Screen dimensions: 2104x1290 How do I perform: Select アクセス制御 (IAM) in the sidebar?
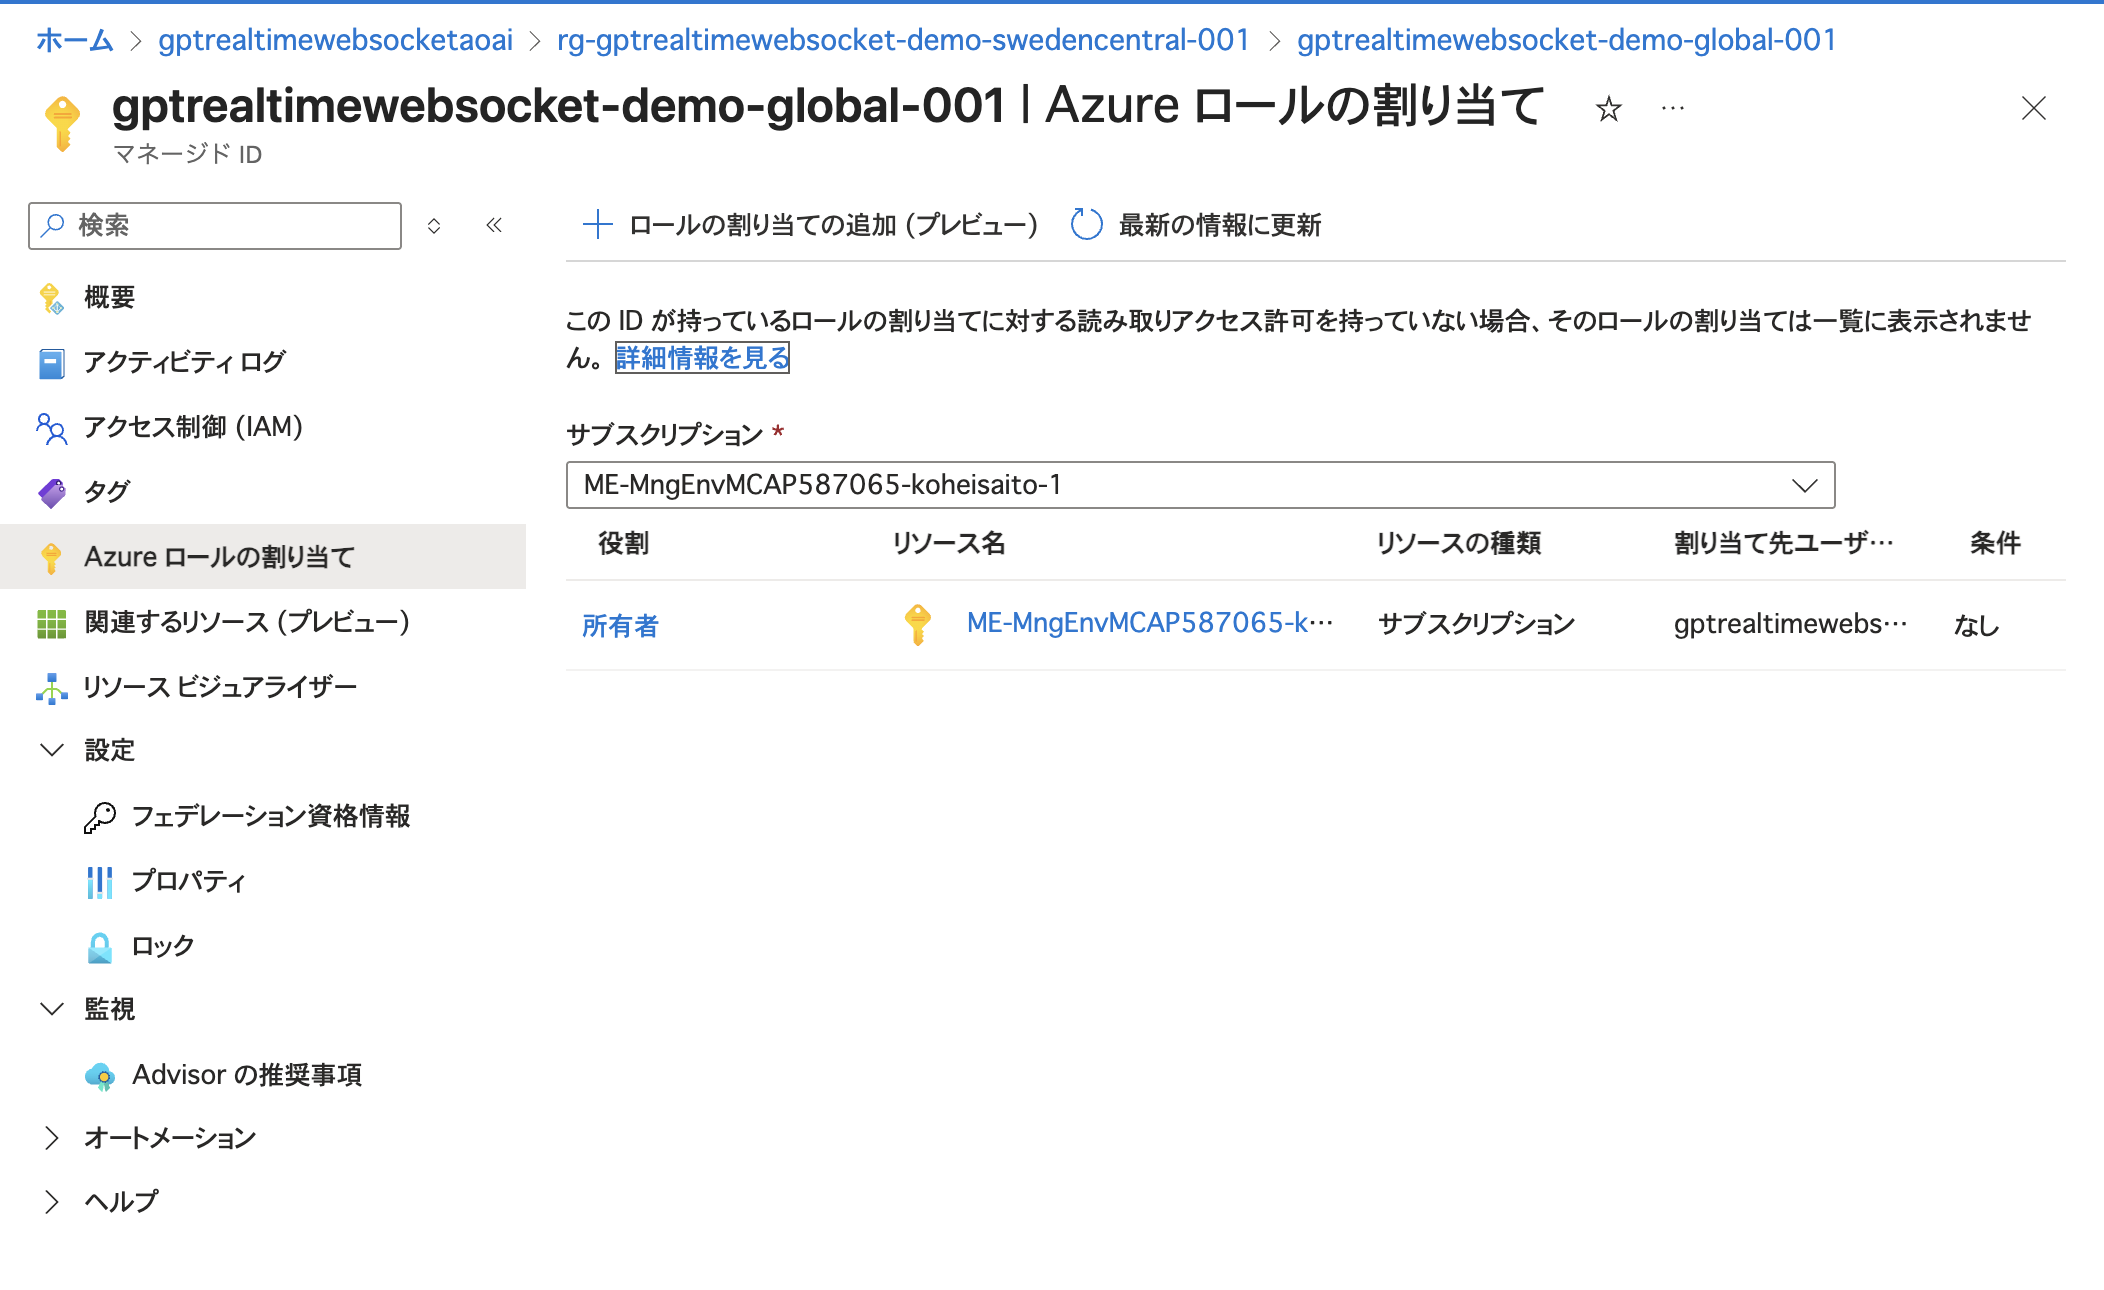point(193,427)
